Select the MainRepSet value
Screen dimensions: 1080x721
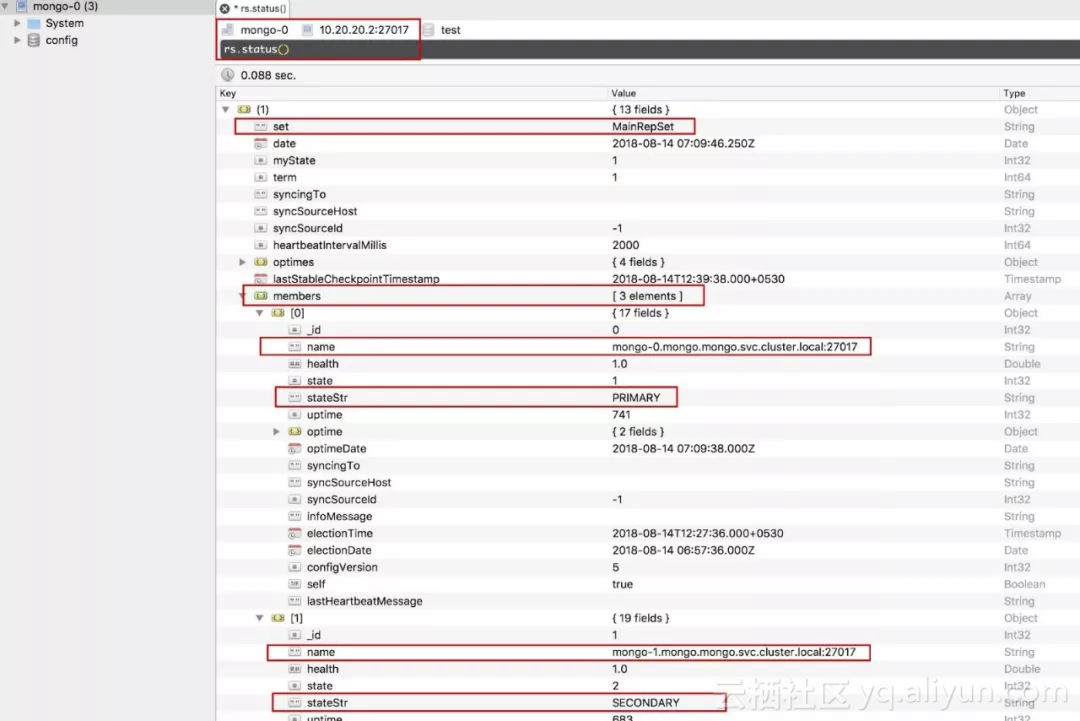tap(643, 126)
